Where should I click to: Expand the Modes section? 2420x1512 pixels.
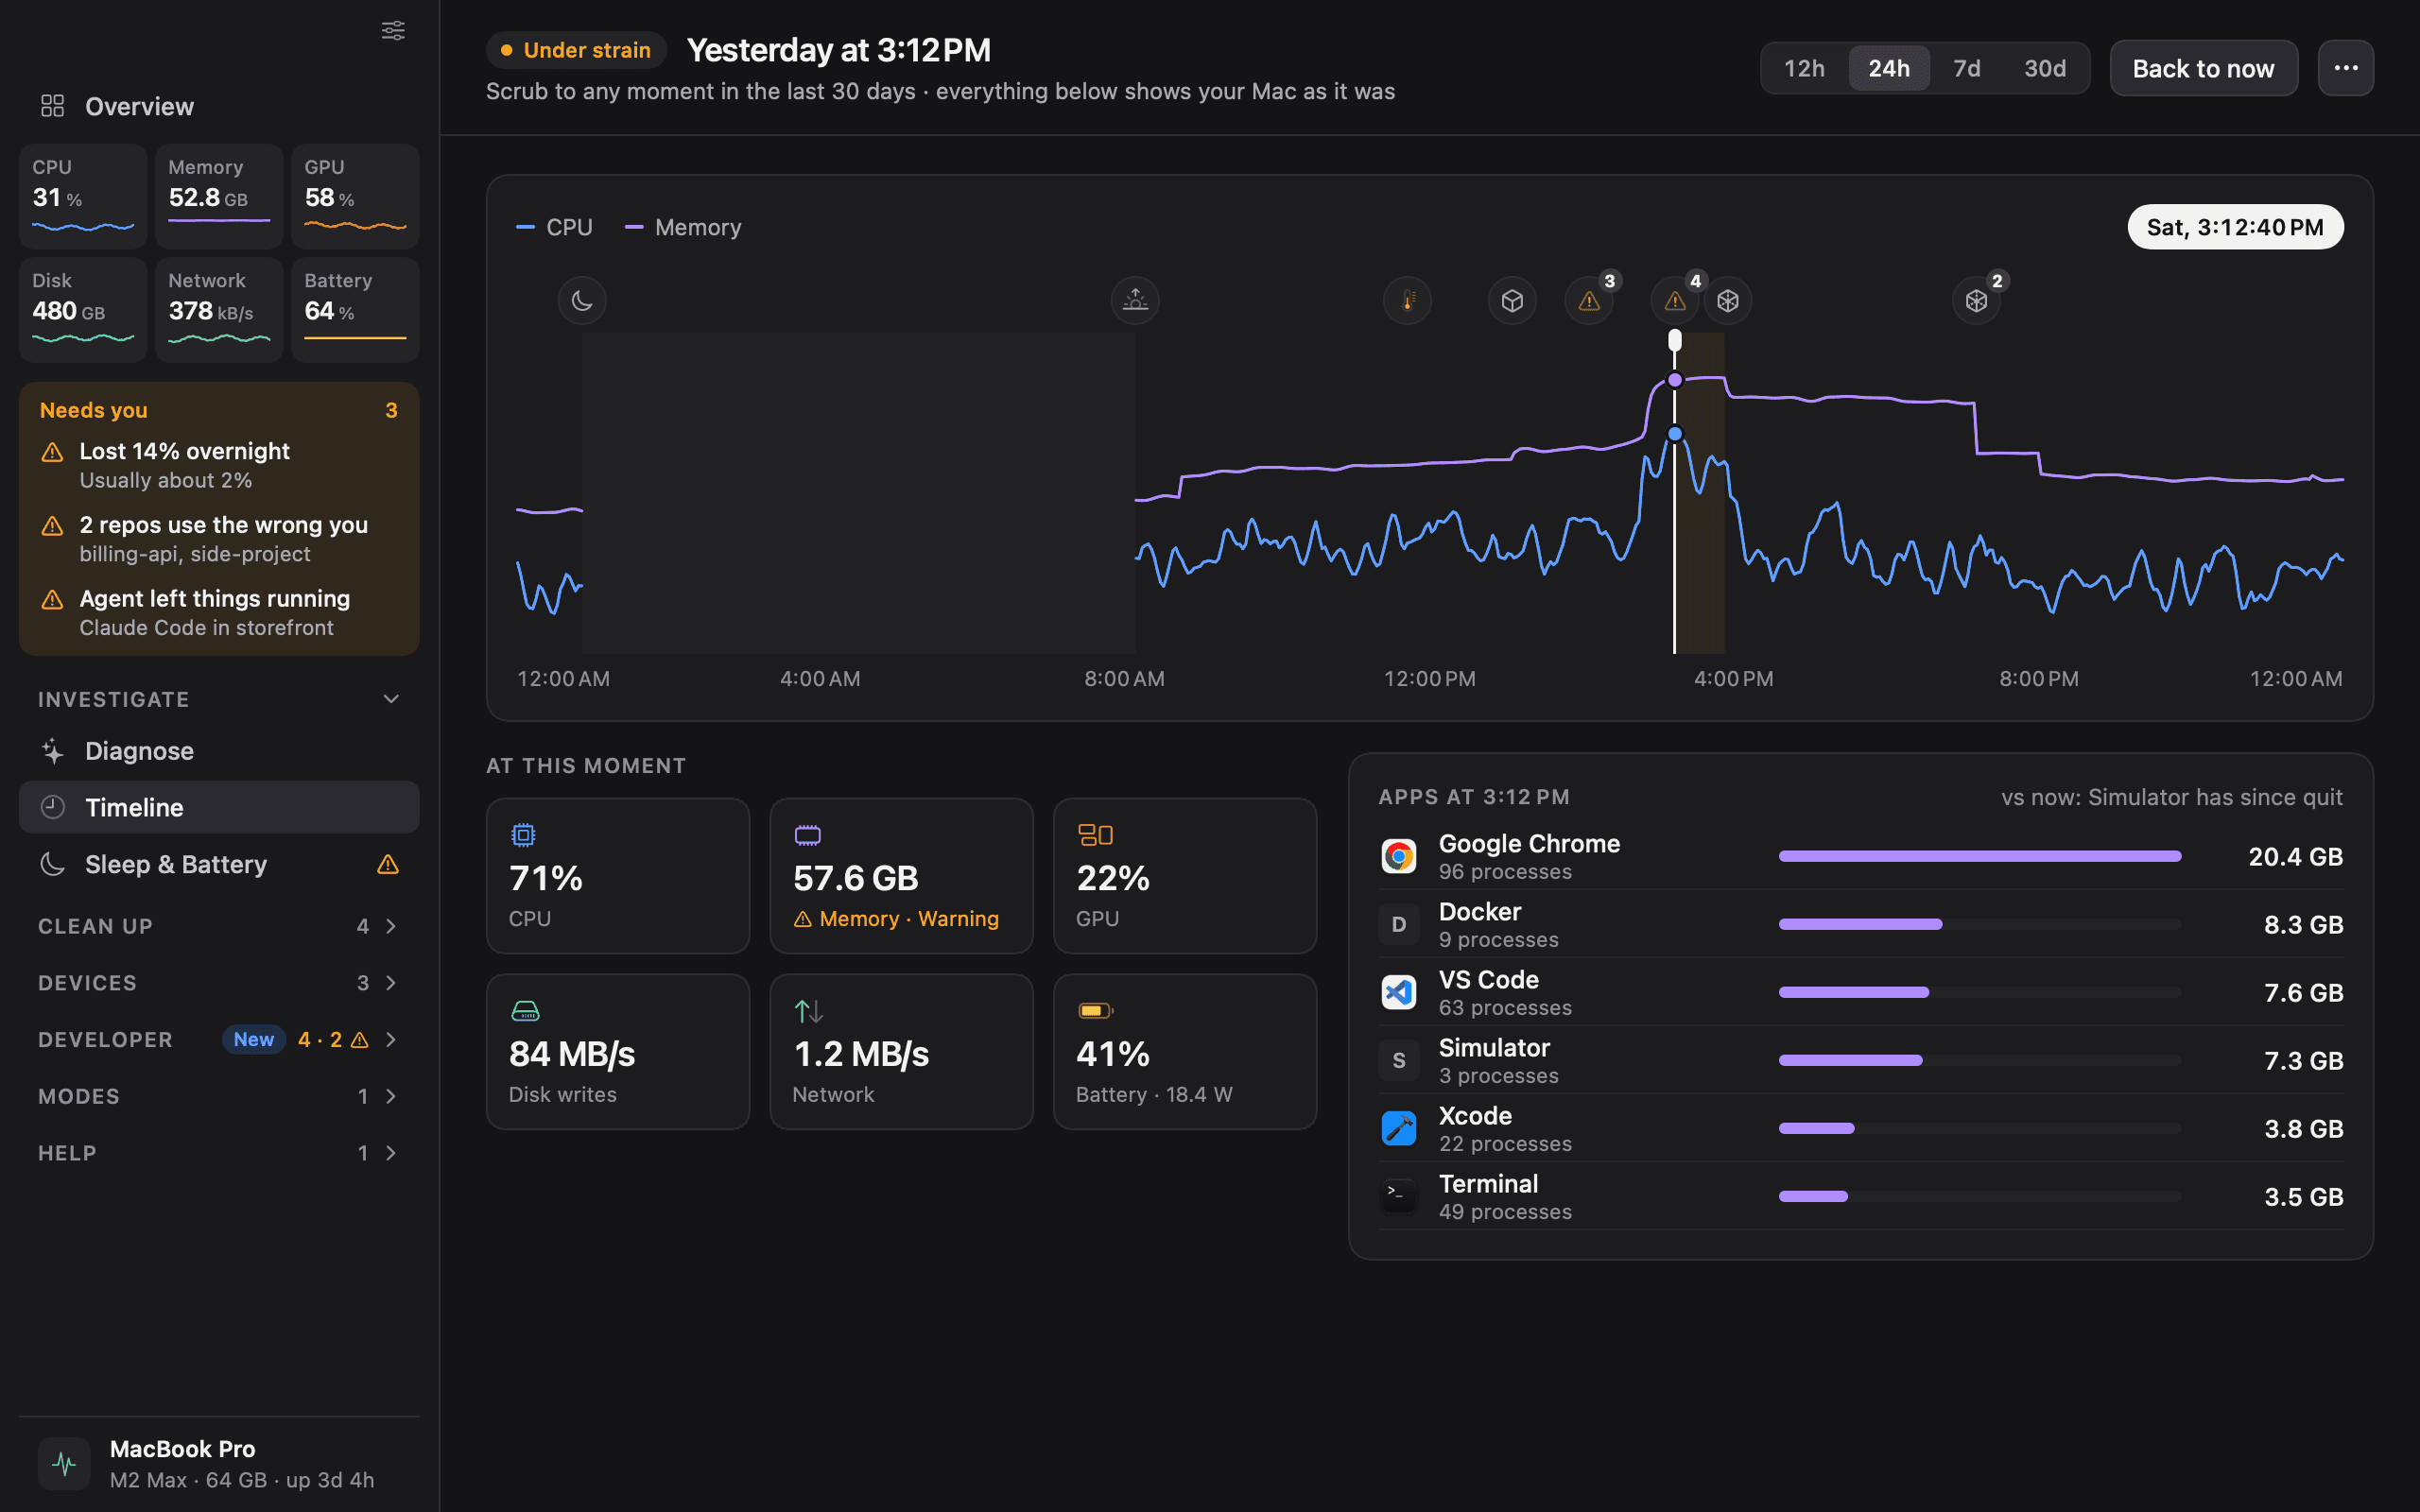(219, 1096)
